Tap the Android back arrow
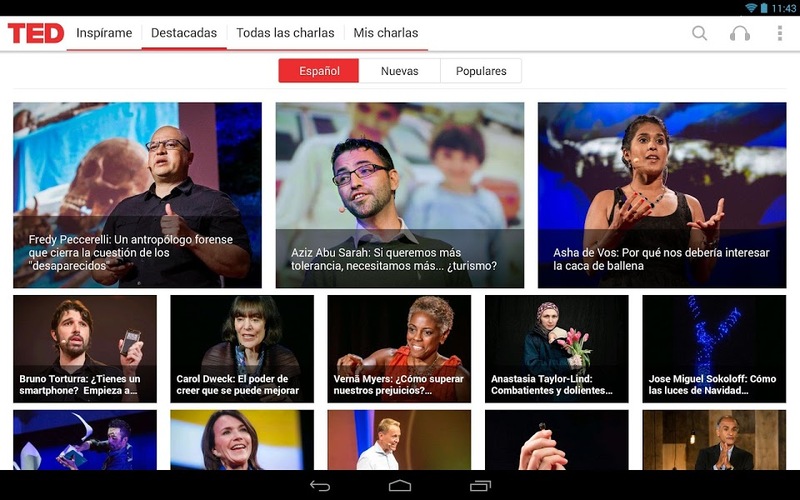800x500 pixels. tap(320, 486)
